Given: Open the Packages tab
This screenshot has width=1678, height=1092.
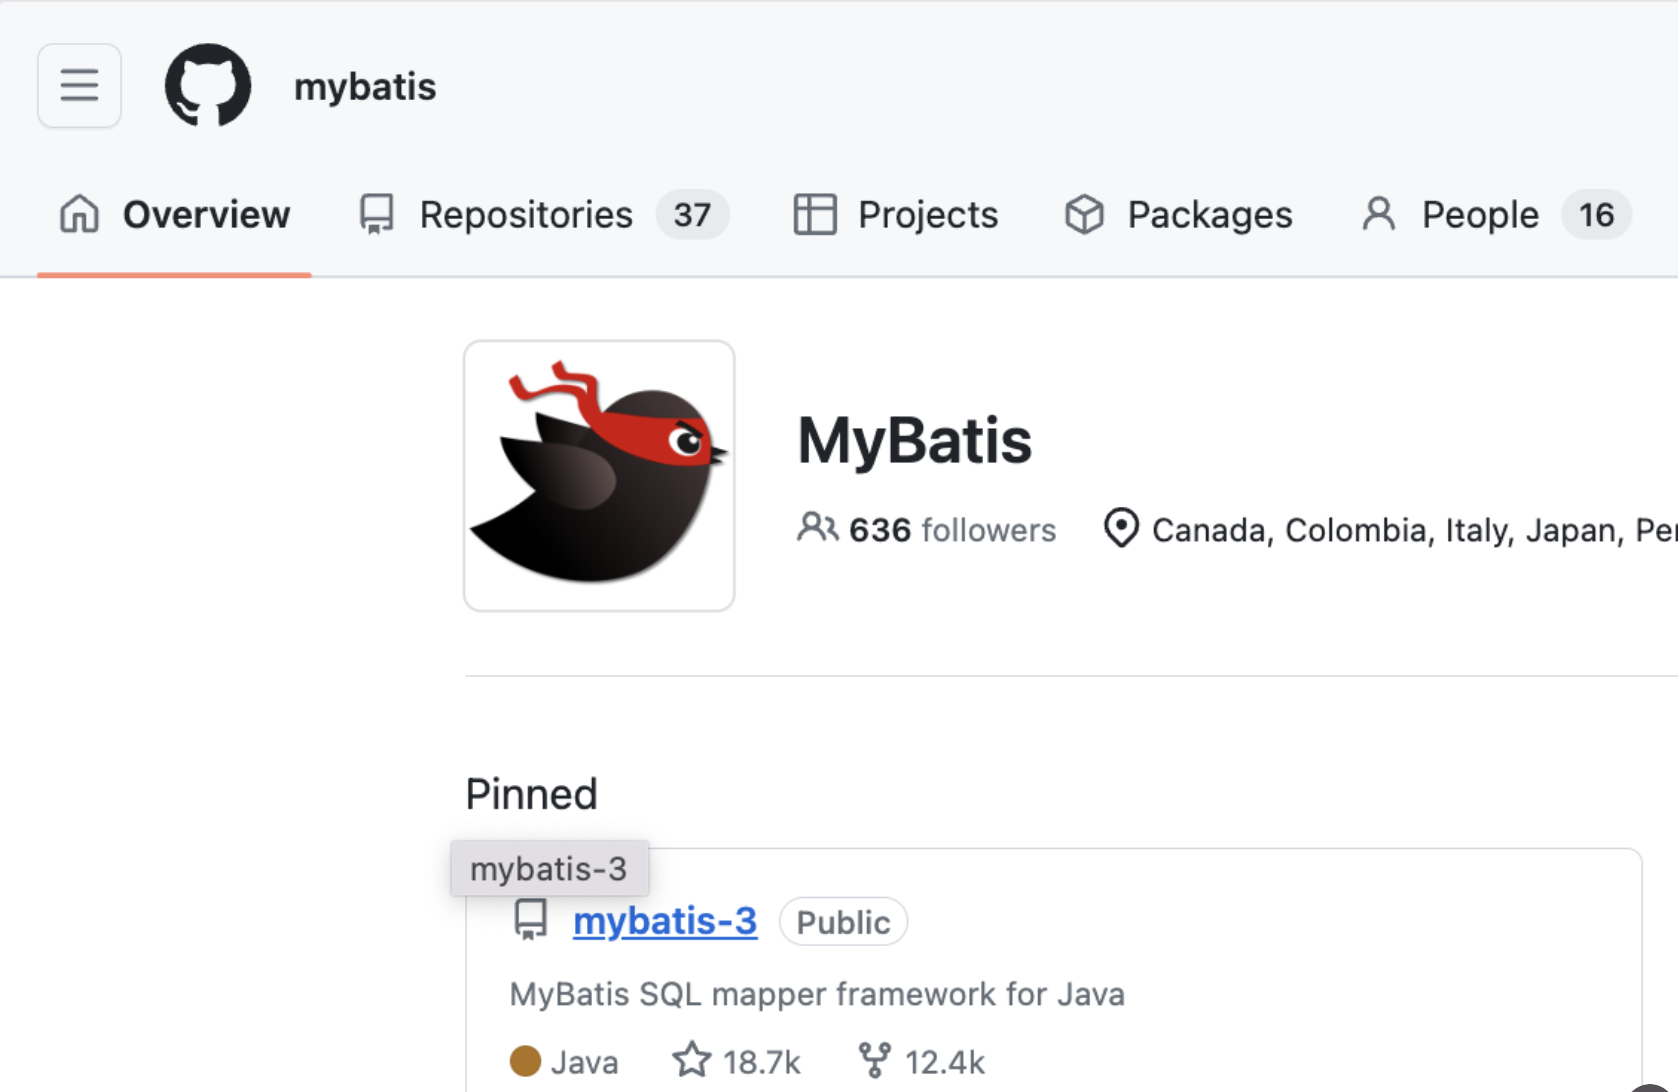Looking at the screenshot, I should [1179, 215].
